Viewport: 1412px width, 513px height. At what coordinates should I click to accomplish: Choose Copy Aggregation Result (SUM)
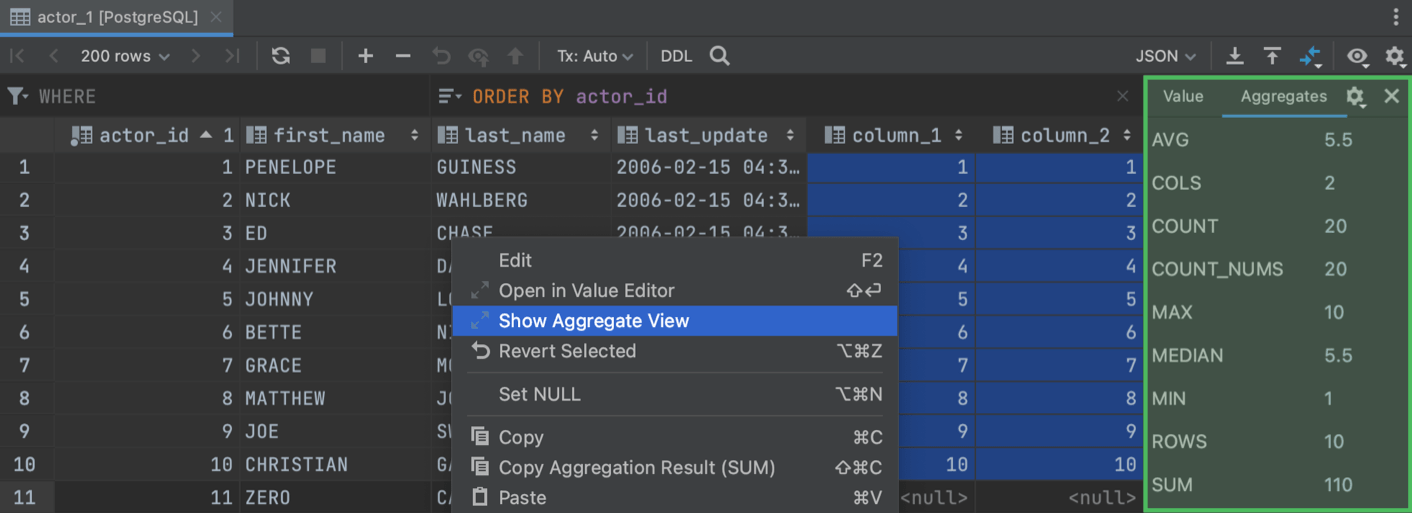click(x=636, y=467)
